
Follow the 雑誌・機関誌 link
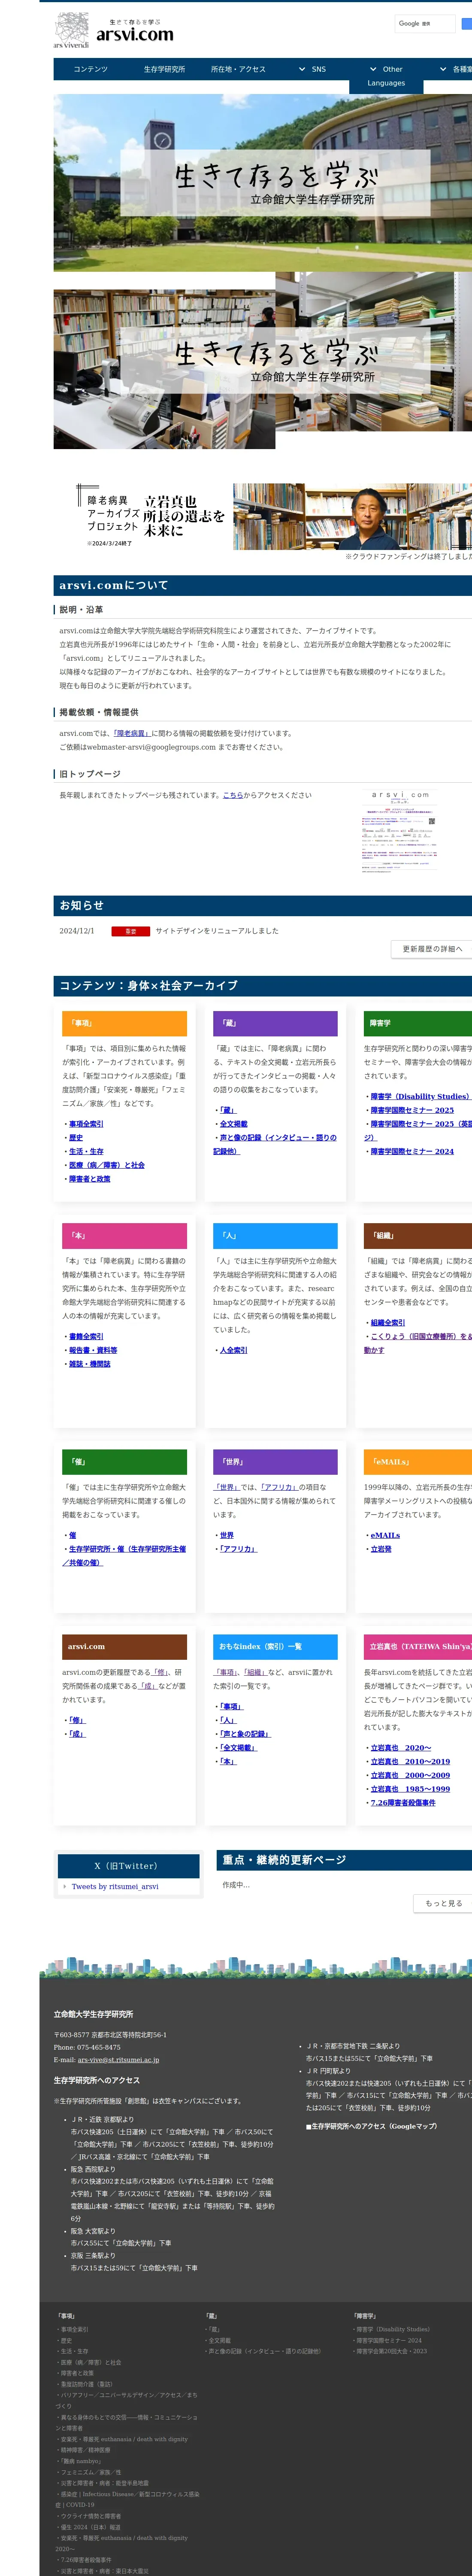tap(90, 1364)
